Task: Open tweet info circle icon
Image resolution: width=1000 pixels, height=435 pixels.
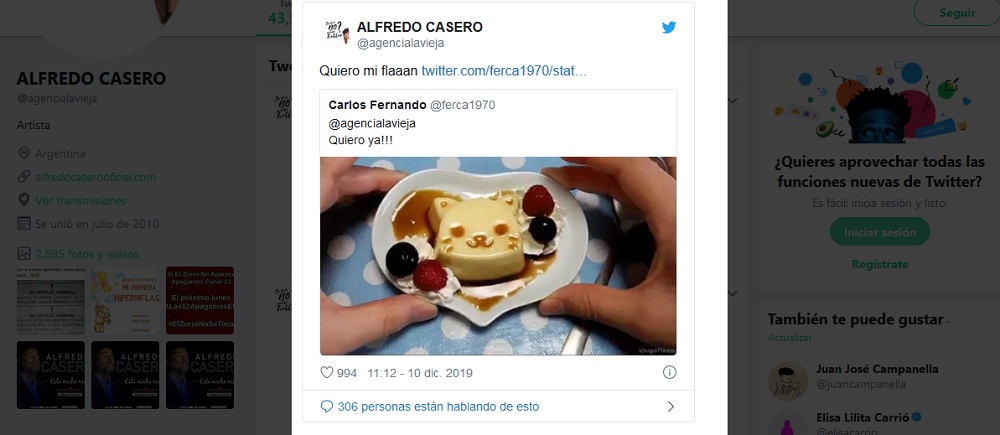Action: click(669, 372)
